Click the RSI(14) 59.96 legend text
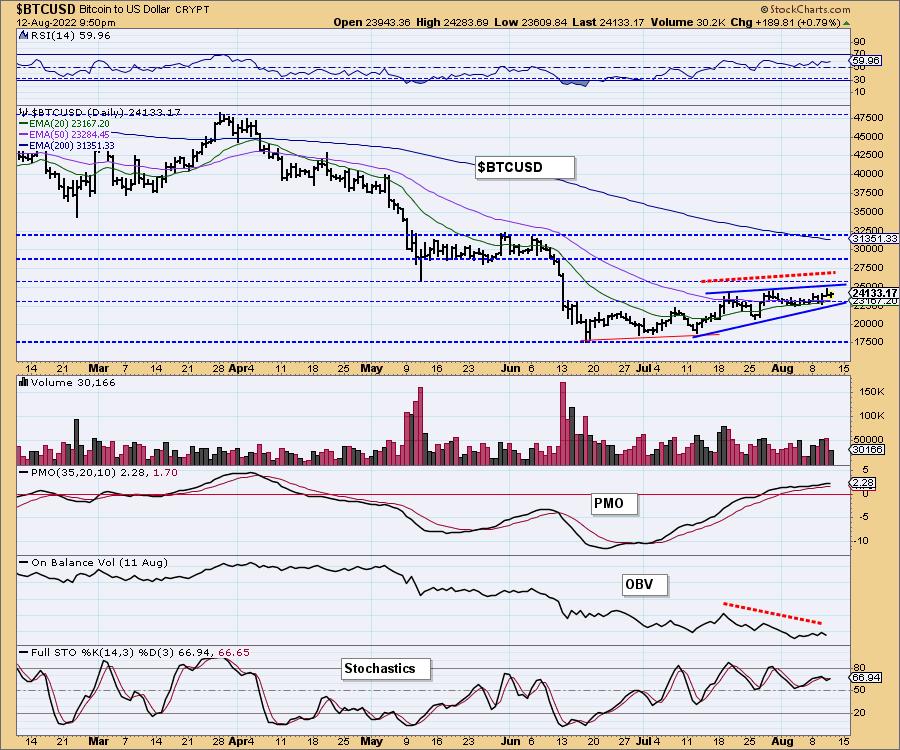This screenshot has height=750, width=900. (70, 36)
